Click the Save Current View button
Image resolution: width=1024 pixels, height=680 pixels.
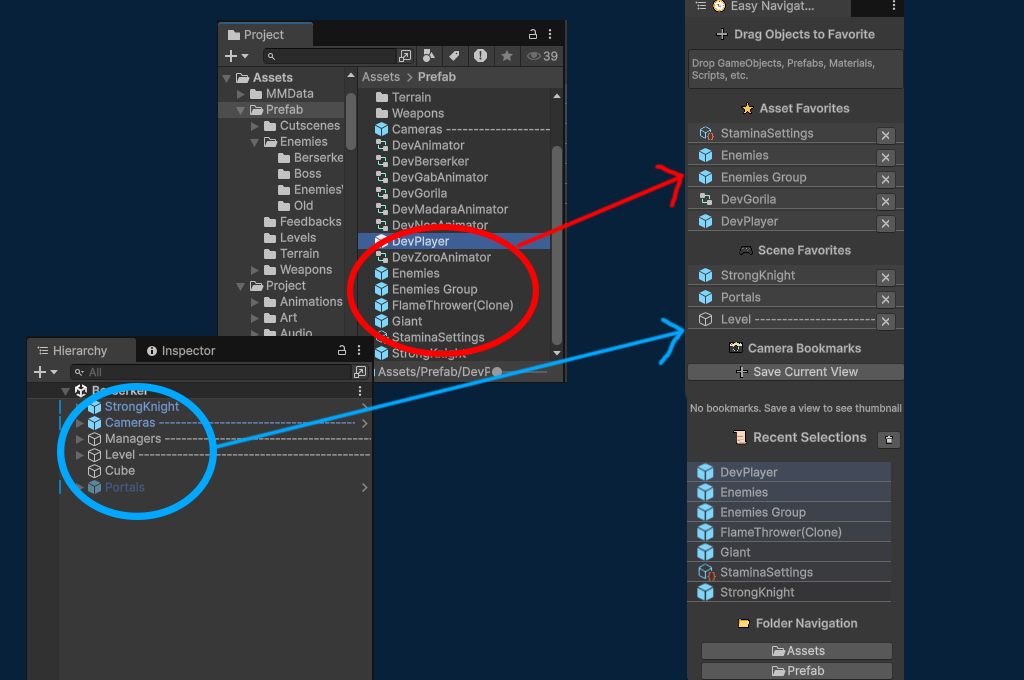796,372
